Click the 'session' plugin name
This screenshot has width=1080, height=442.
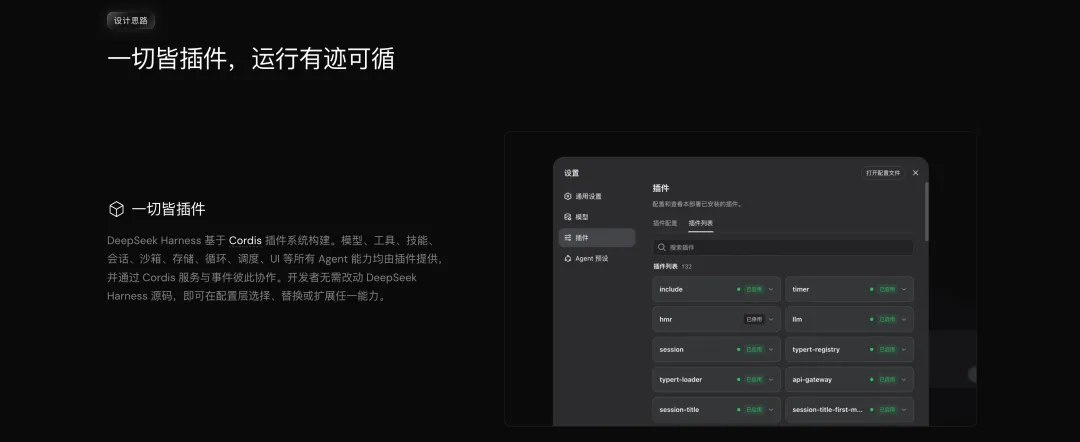(x=672, y=350)
